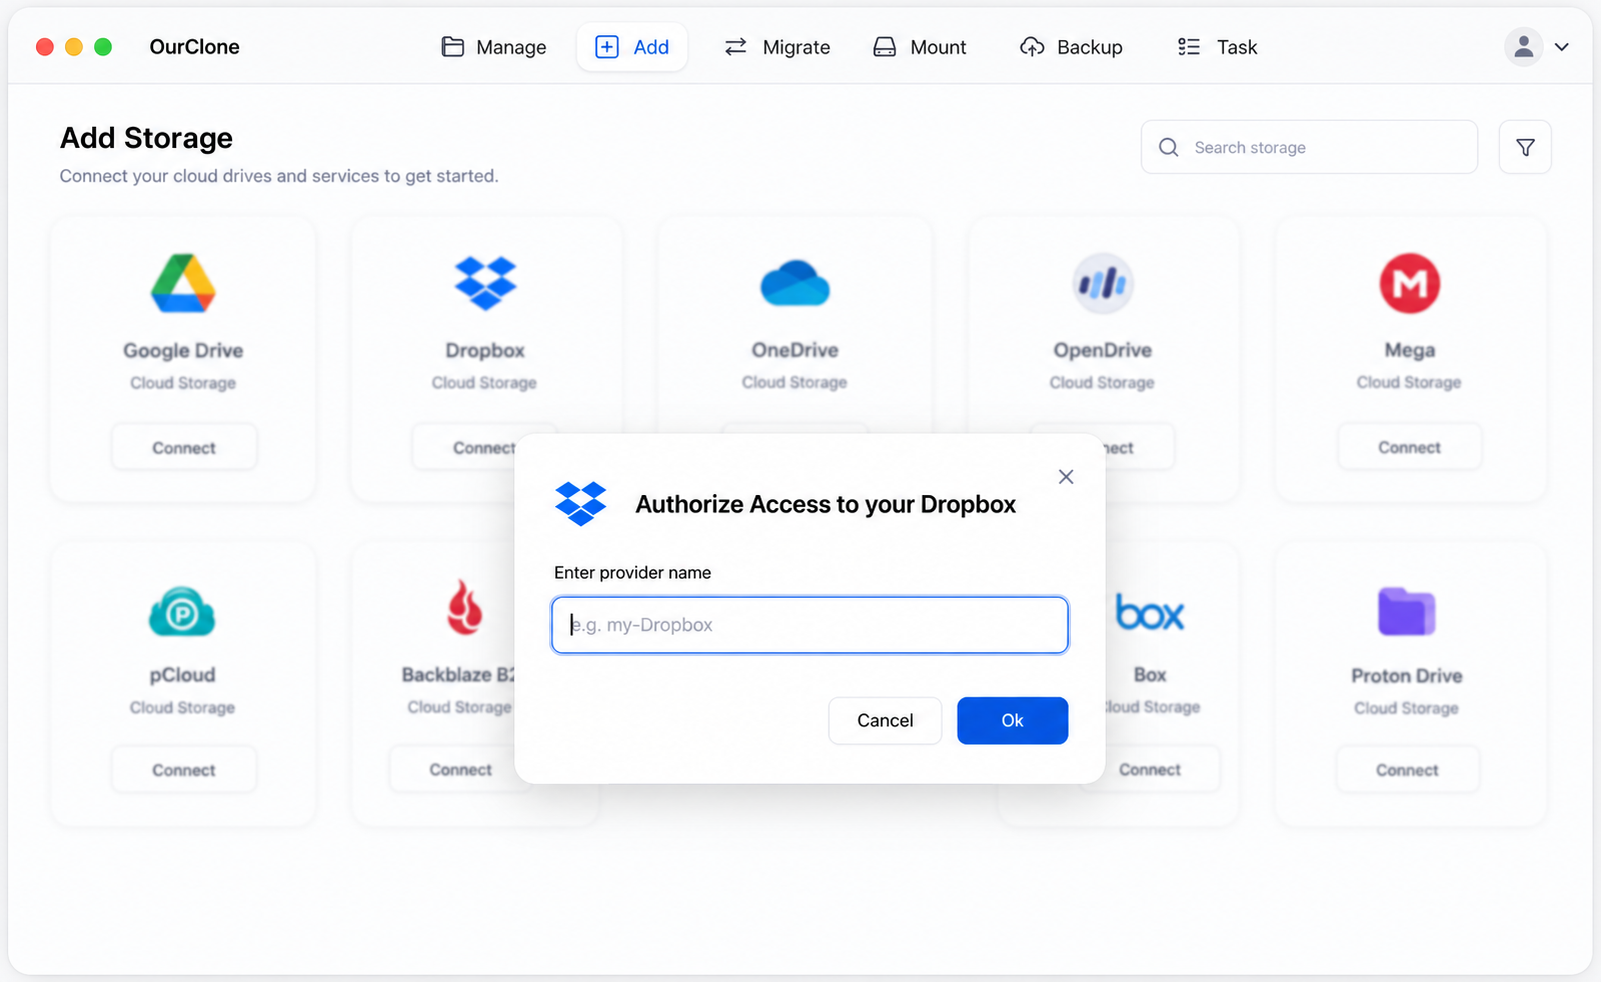Viewport: 1601px width, 982px height.
Task: Click the search magnifier icon
Action: 1168,147
